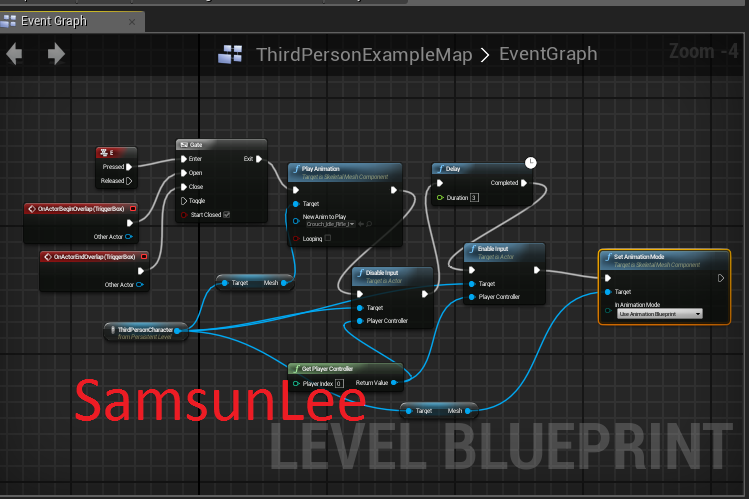
Task: Select the E key input node header
Action: (x=116, y=153)
